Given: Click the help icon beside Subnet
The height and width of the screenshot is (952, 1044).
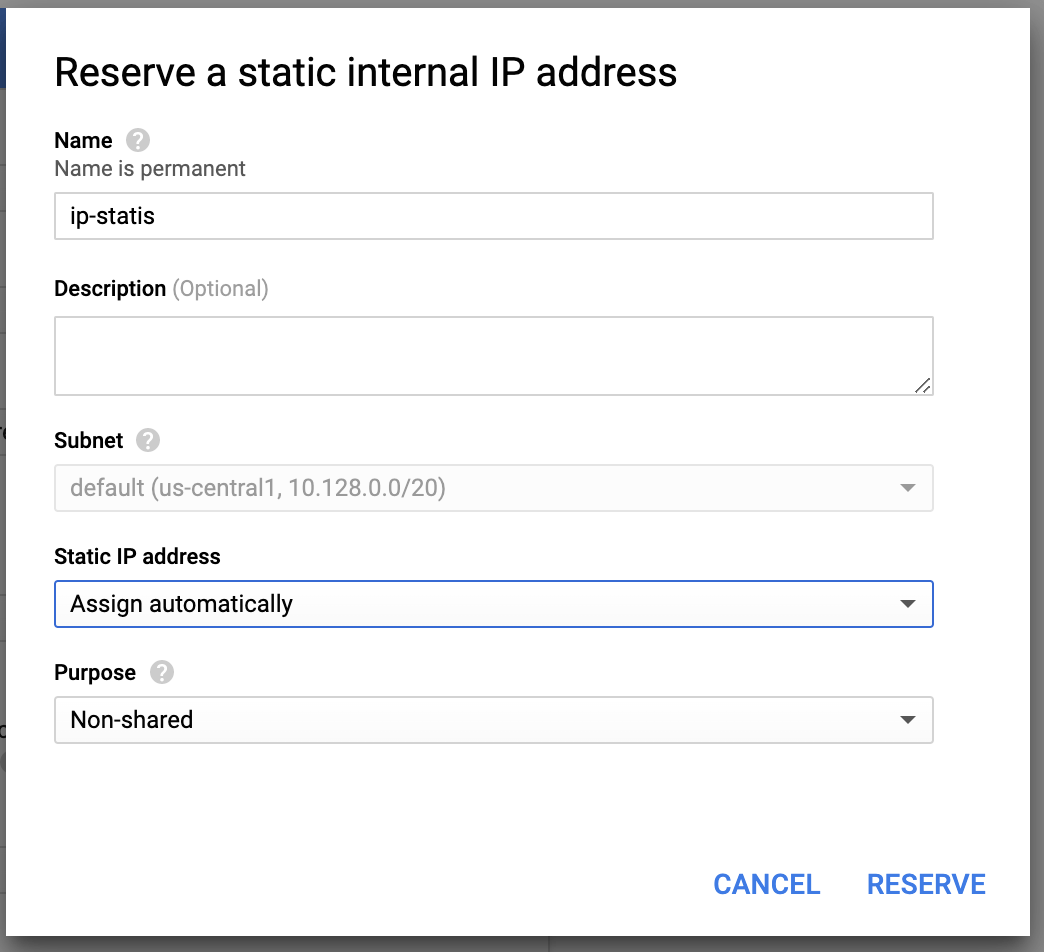Looking at the screenshot, I should click(148, 440).
